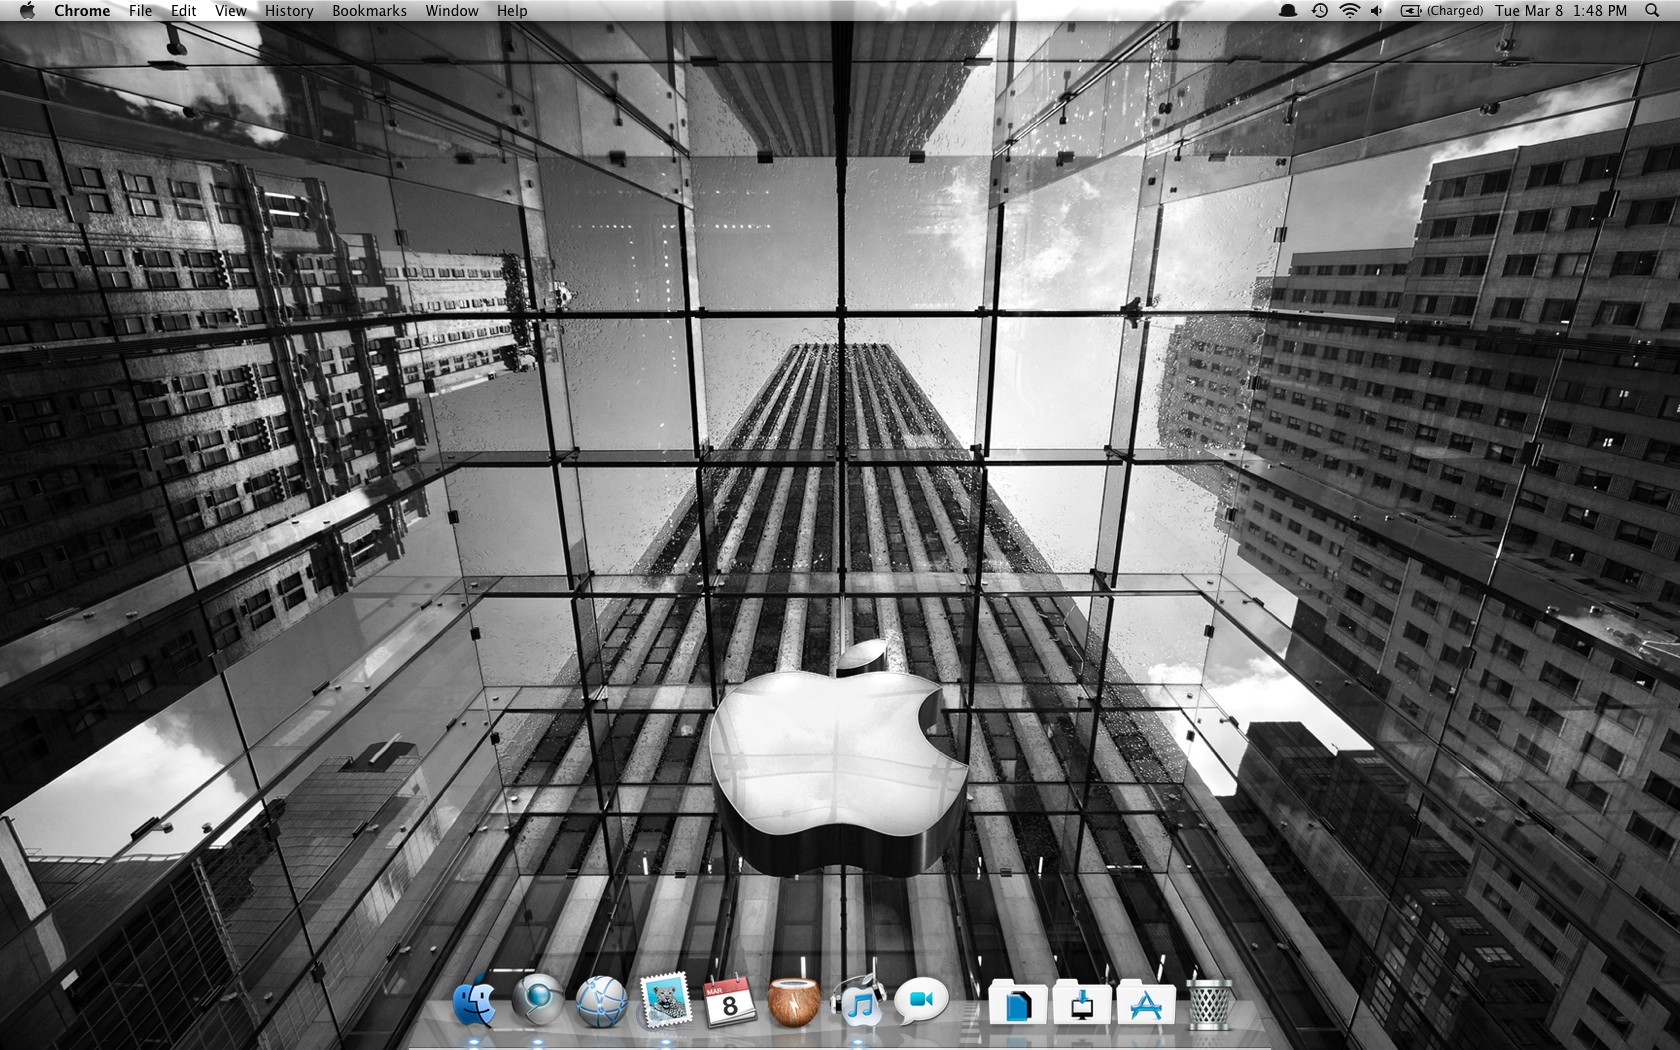The width and height of the screenshot is (1680, 1050).
Task: Open the Chrome application menu
Action: coord(82,10)
